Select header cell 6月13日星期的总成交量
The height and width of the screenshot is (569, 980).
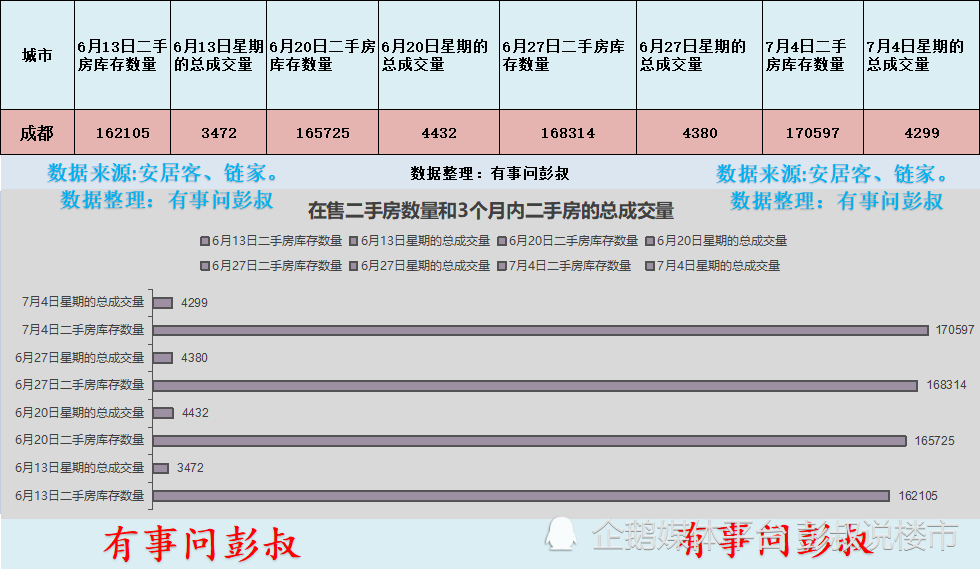pyautogui.click(x=219, y=55)
